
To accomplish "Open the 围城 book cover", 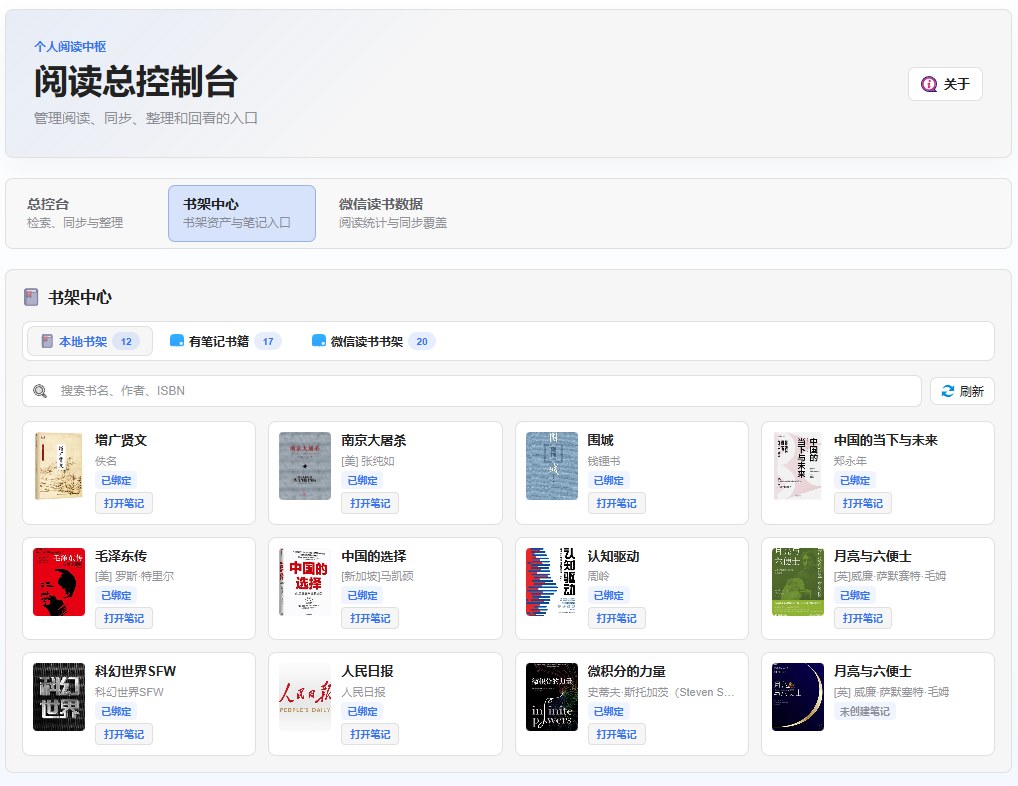I will (552, 465).
